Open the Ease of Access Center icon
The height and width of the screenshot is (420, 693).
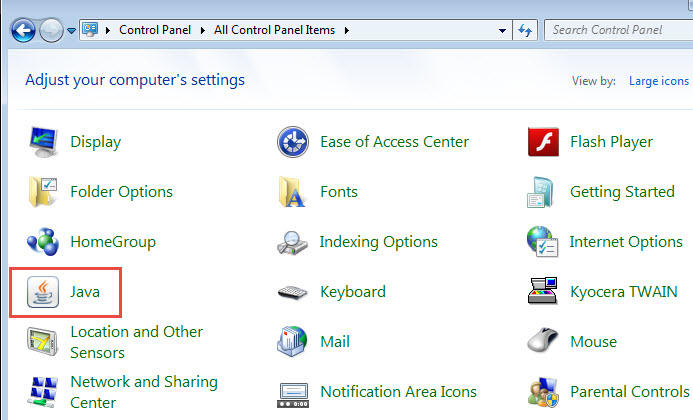coord(293,142)
